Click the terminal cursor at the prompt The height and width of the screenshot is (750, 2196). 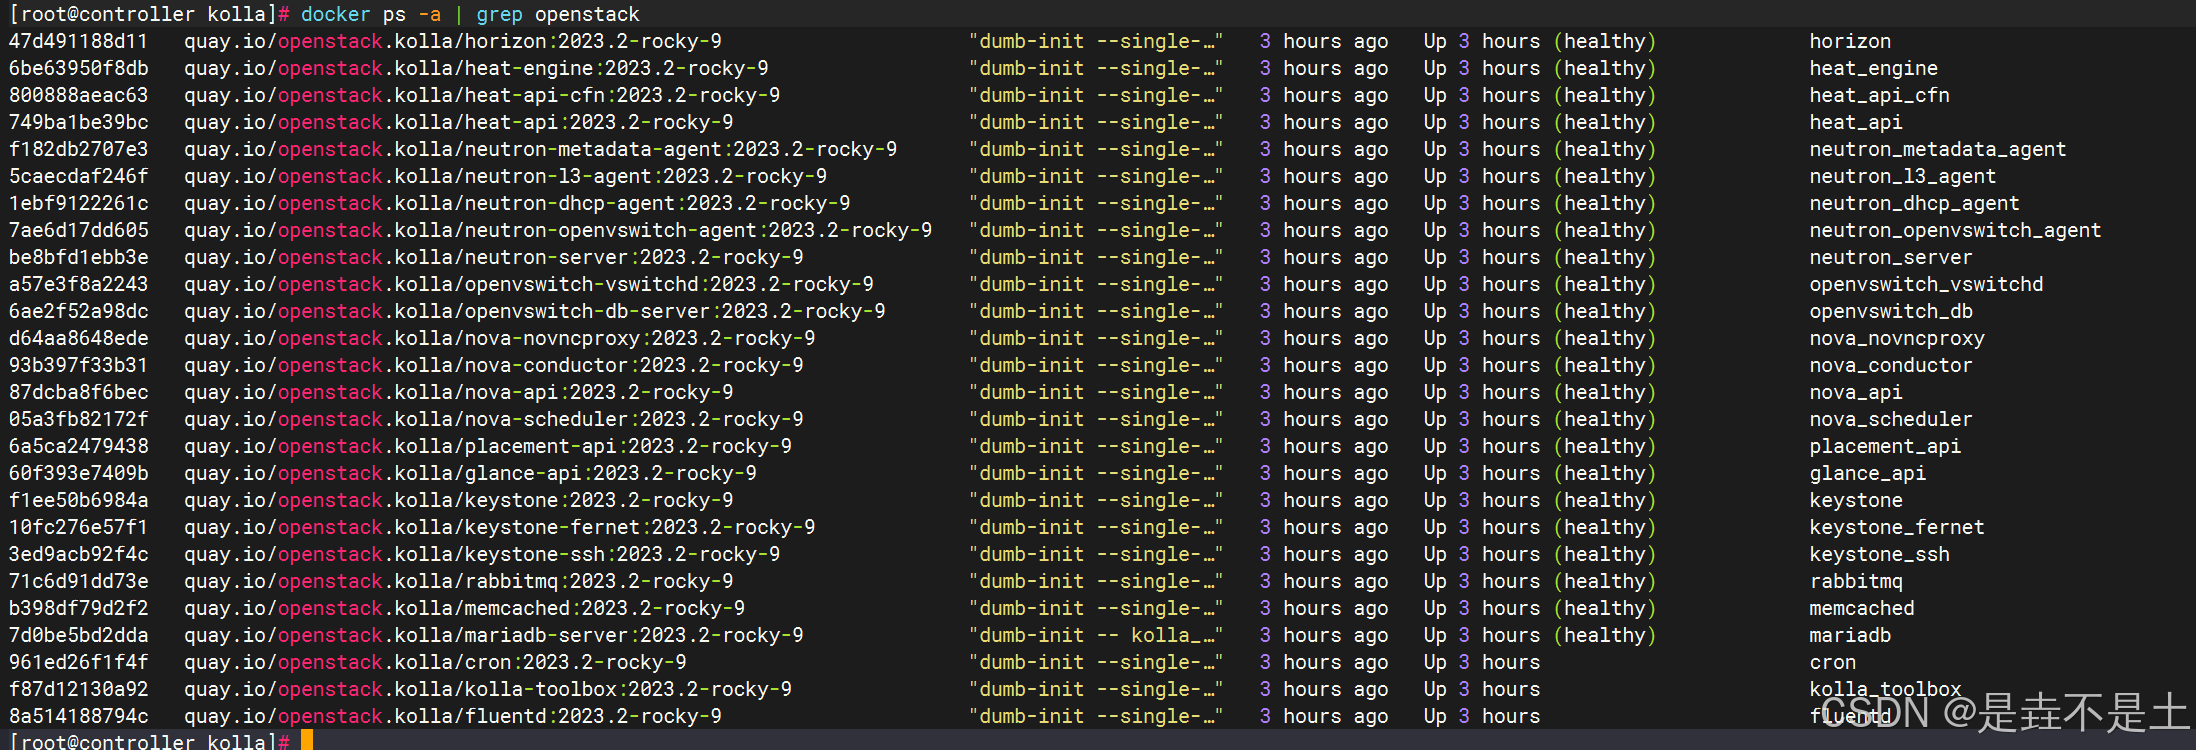click(307, 740)
